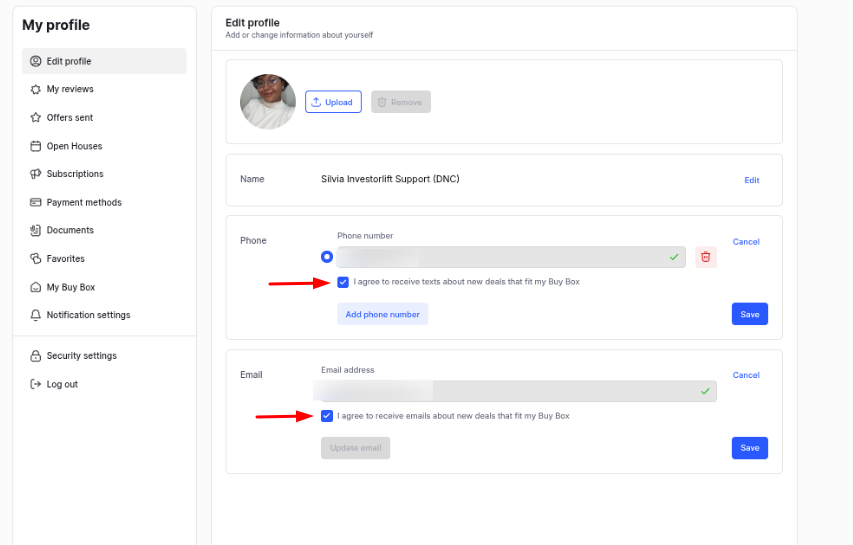Click the Log out arrow icon
The width and height of the screenshot is (853, 545).
point(35,384)
